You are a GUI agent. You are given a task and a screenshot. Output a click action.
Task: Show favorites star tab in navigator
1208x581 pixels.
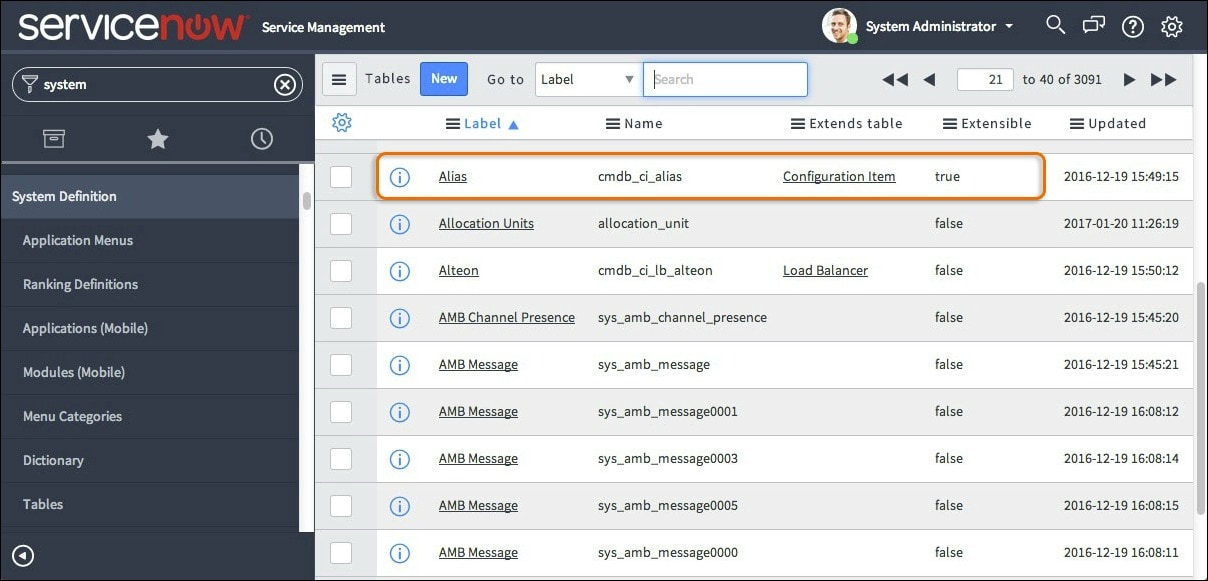click(x=158, y=139)
